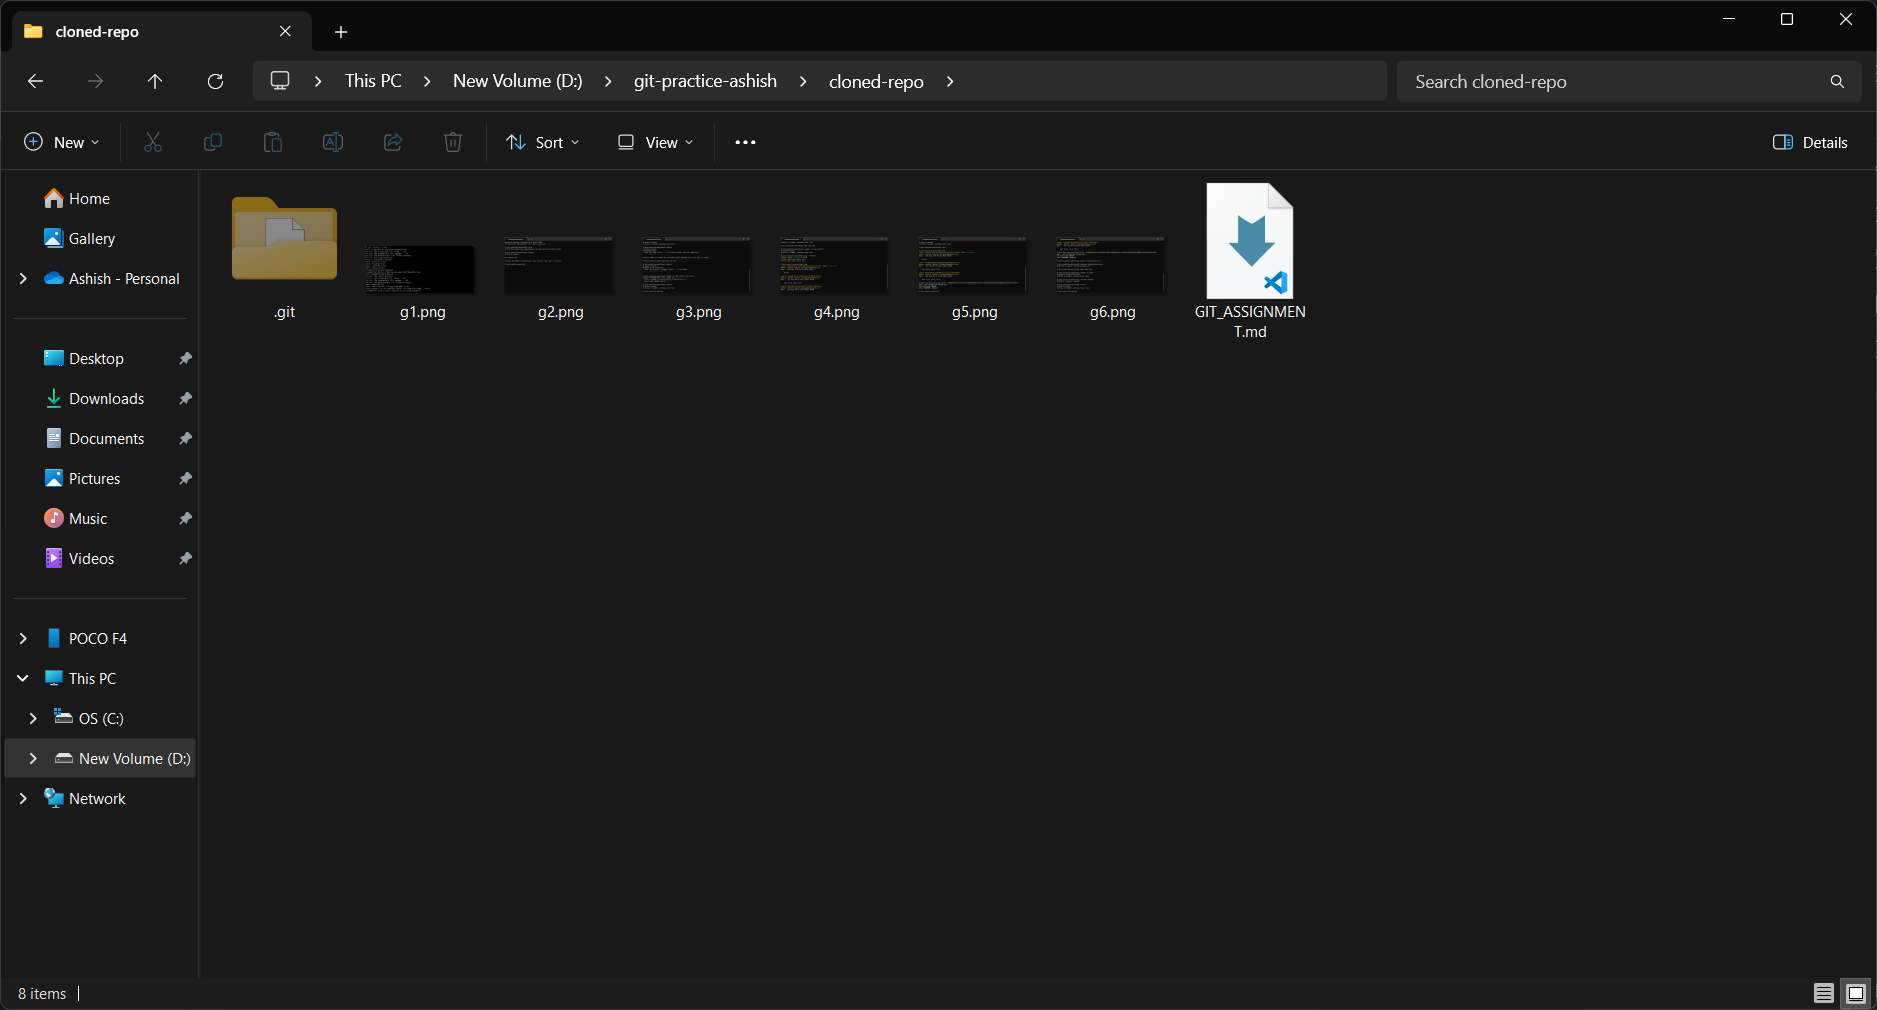Copy files with the Copy toolbar icon
The image size is (1877, 1010).
[212, 142]
